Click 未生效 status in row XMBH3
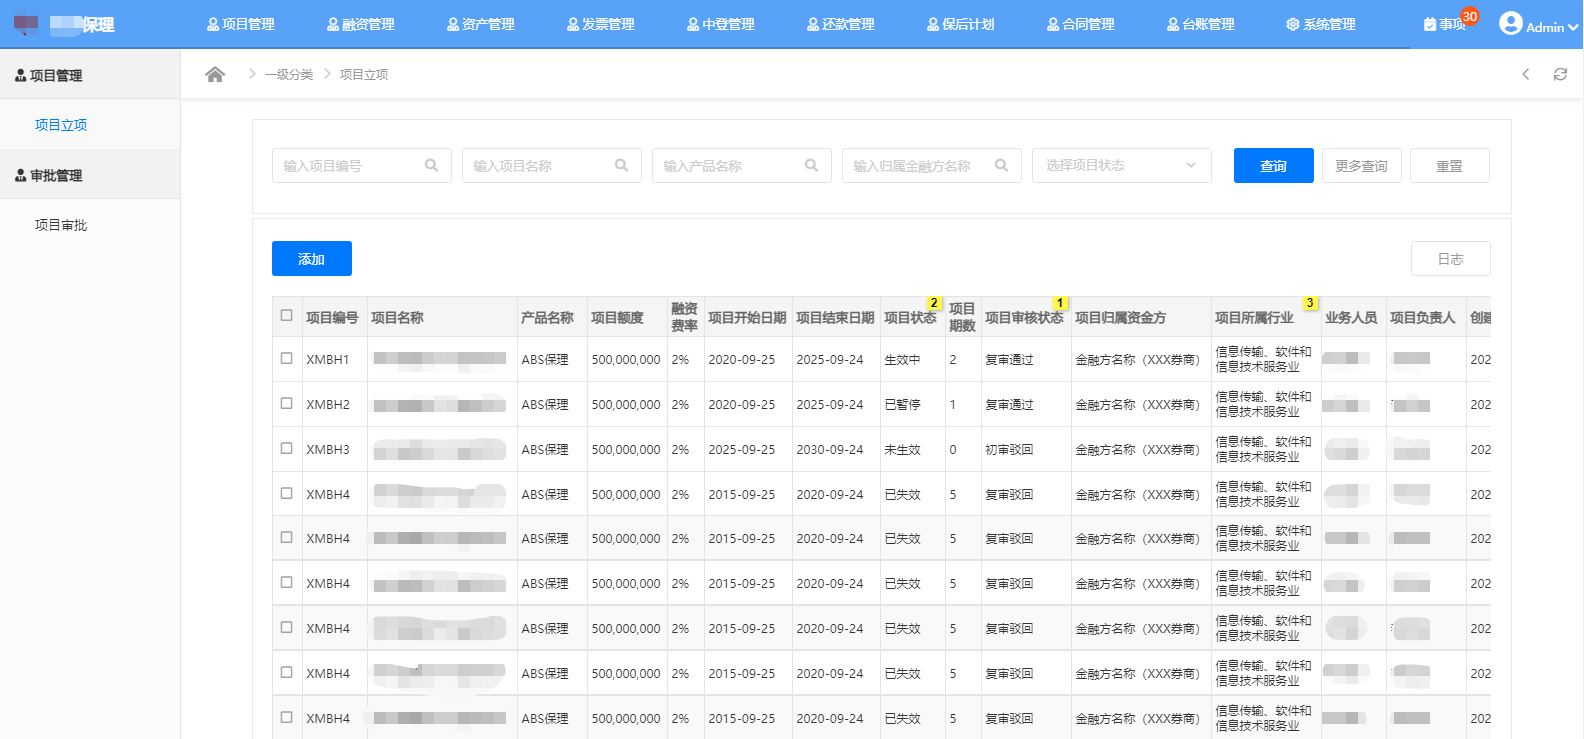 902,449
